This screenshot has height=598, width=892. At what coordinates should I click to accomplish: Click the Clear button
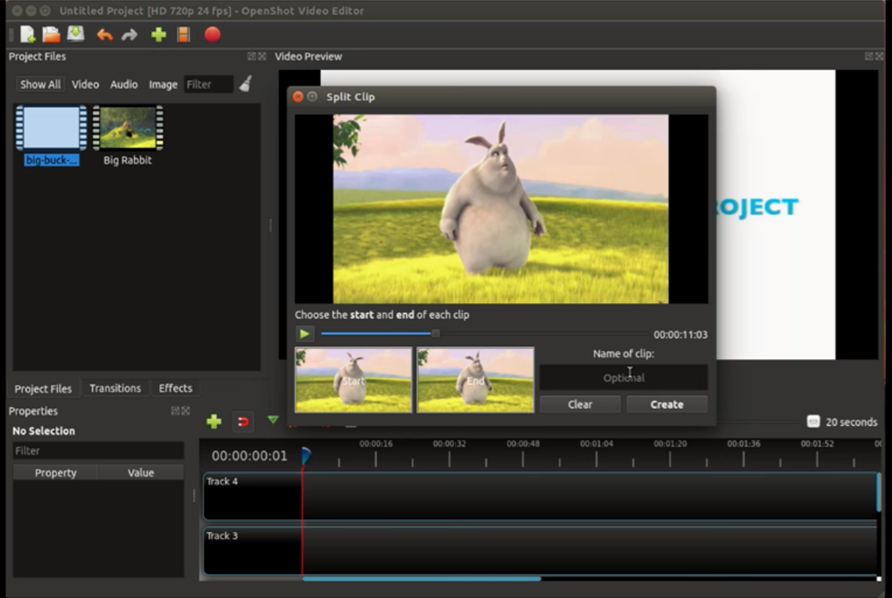coord(580,405)
